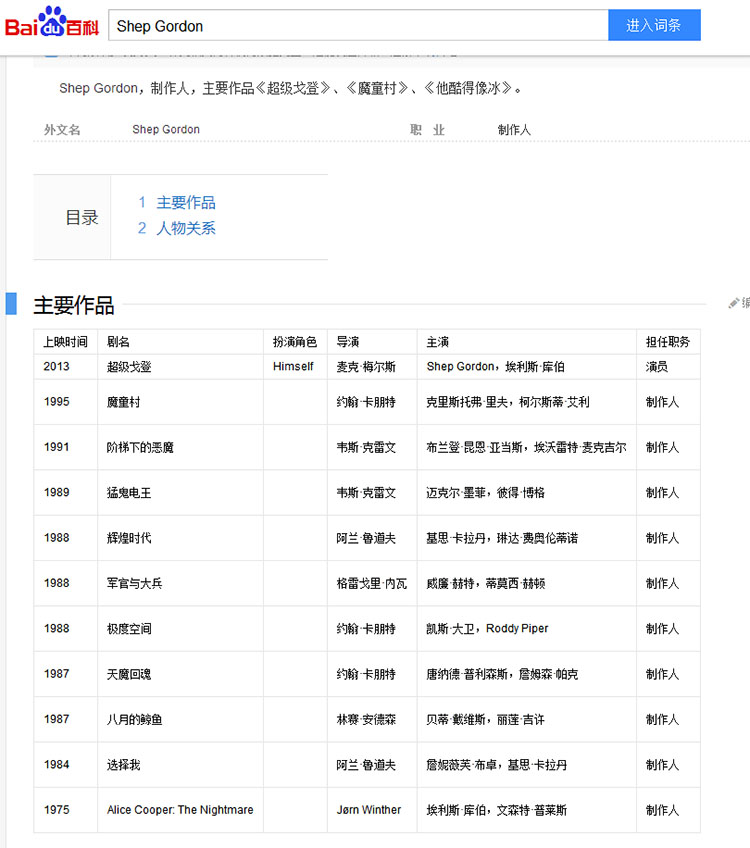Viewport: 750px width, 848px height.
Task: Click the 主要作品 section heading
Action: tap(74, 305)
